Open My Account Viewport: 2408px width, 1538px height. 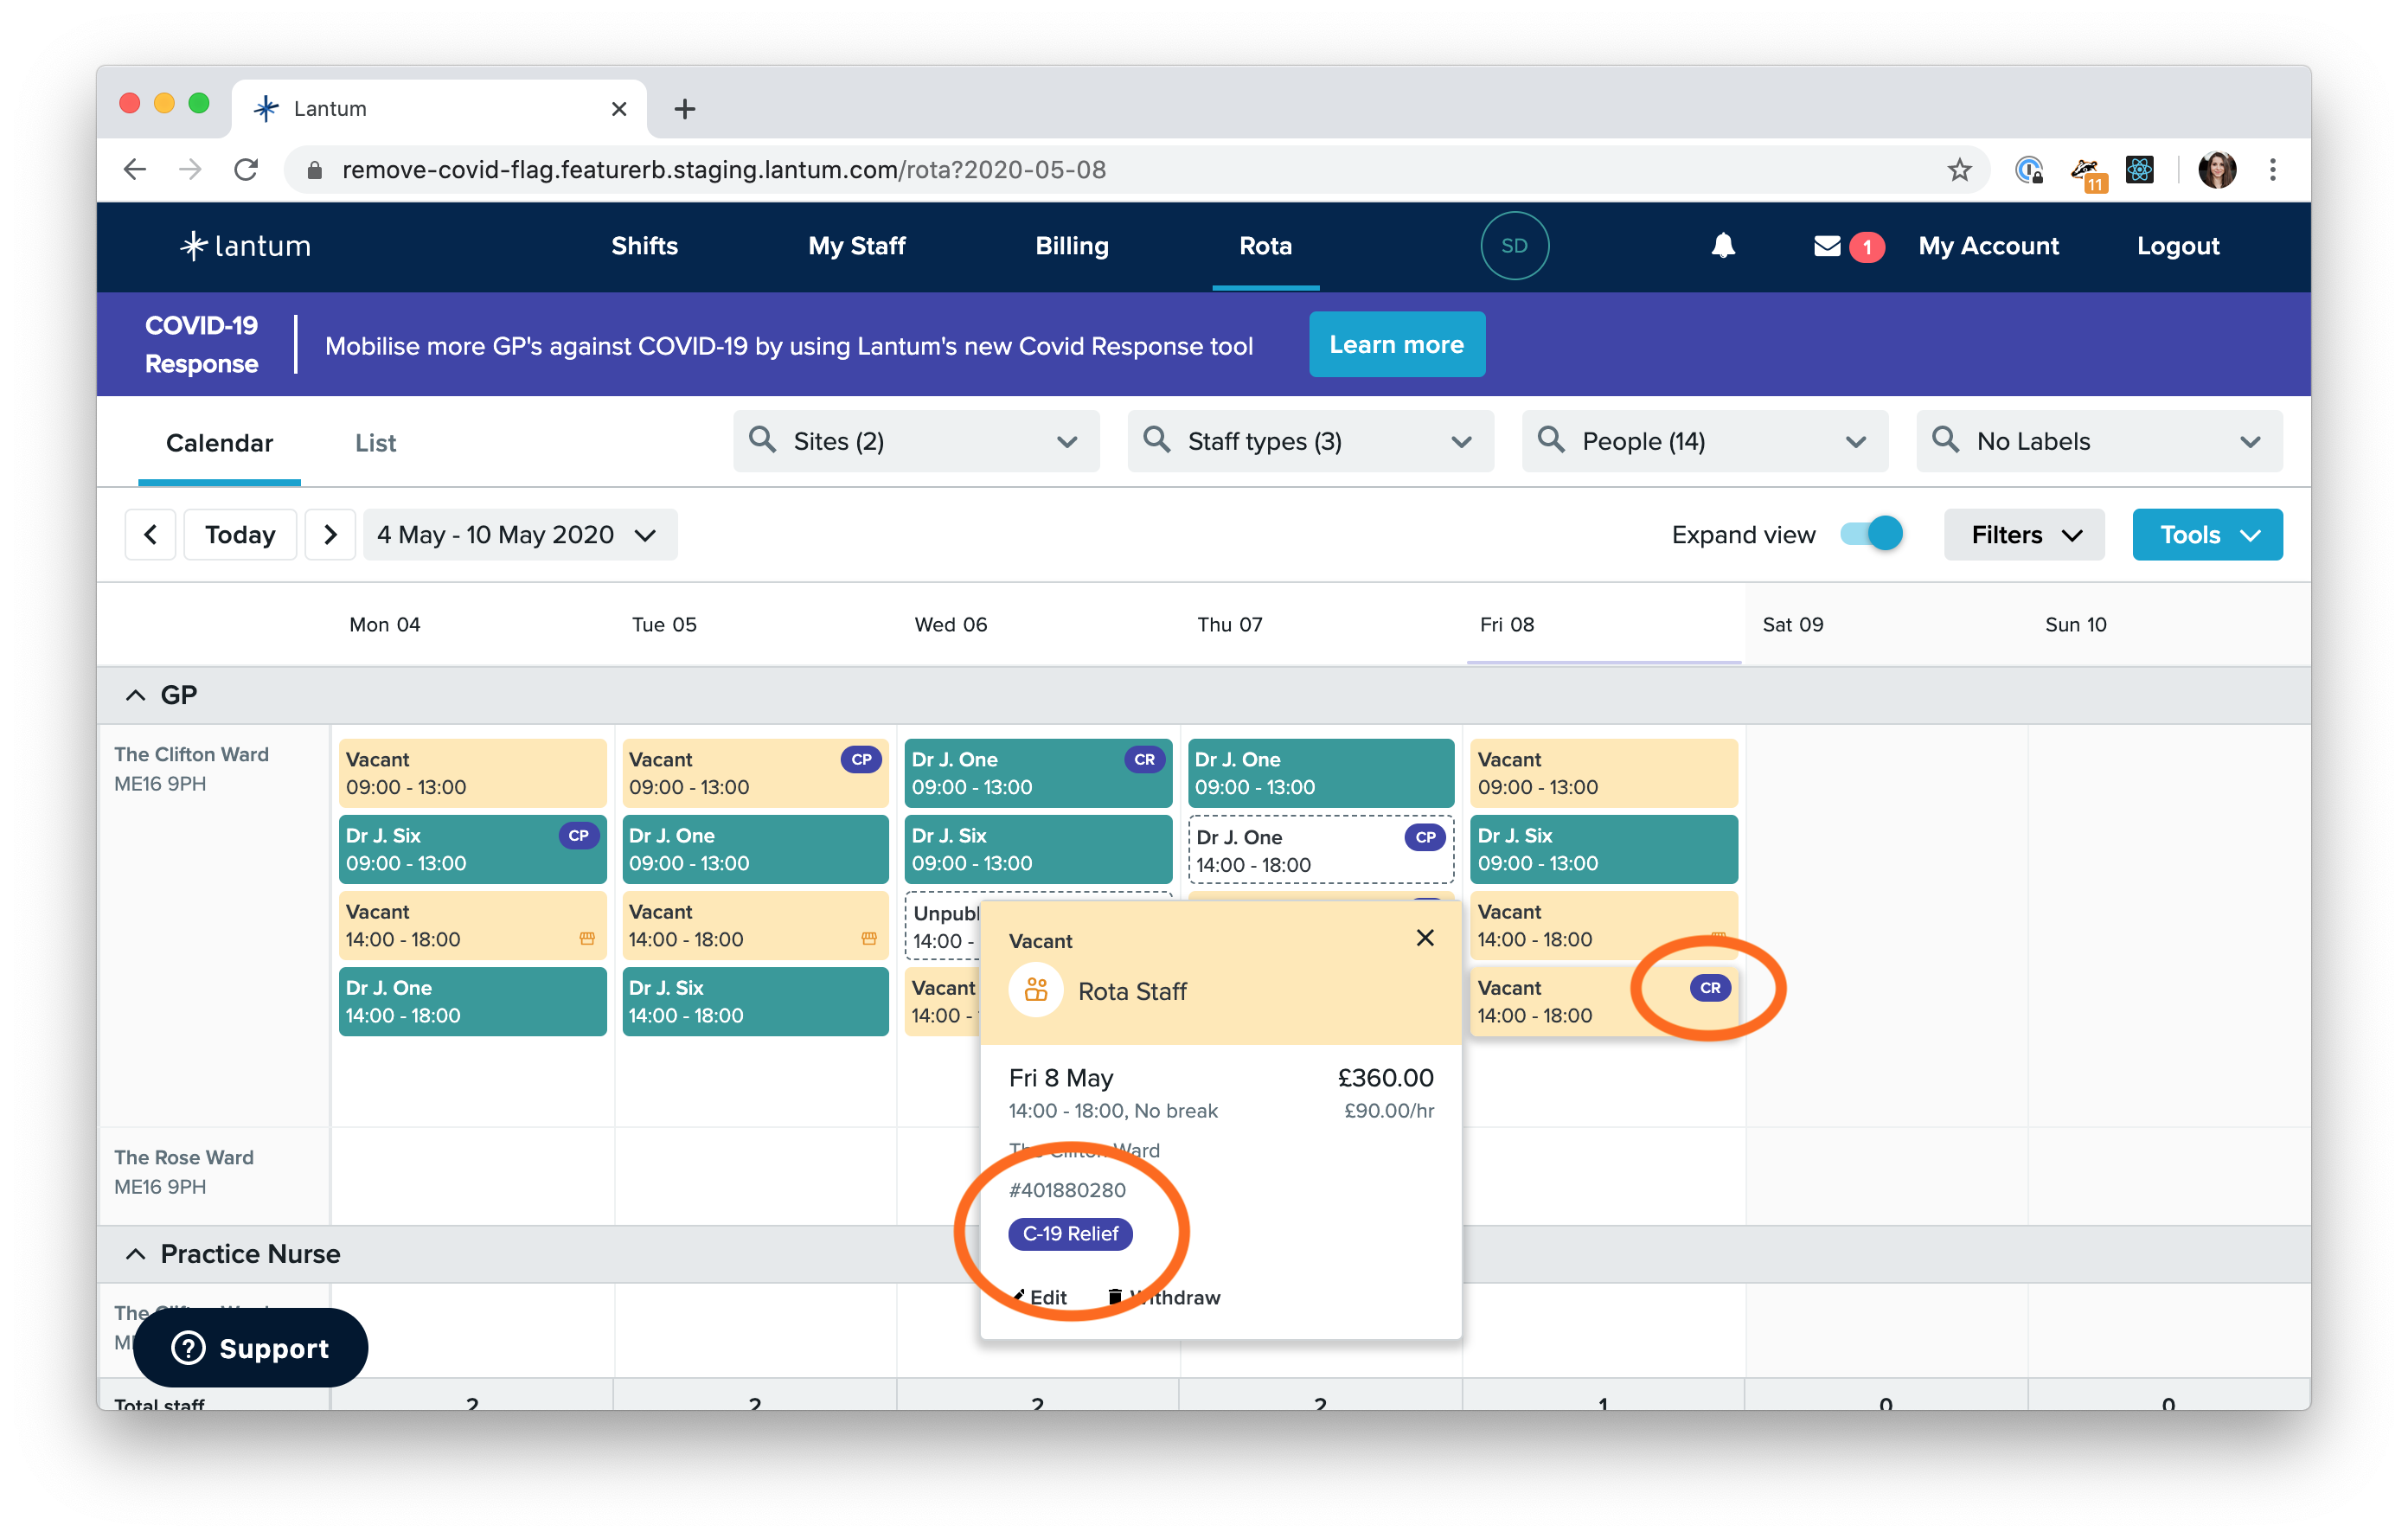[1988, 246]
